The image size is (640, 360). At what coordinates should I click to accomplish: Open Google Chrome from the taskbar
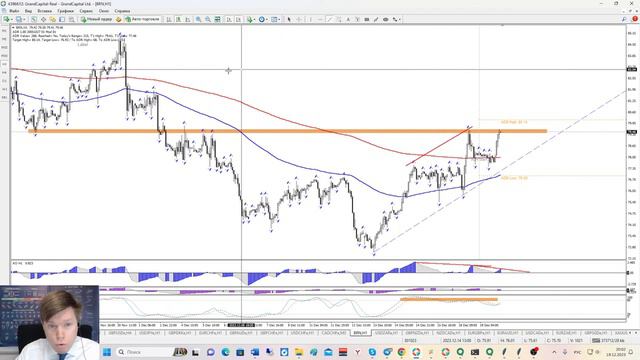402,352
